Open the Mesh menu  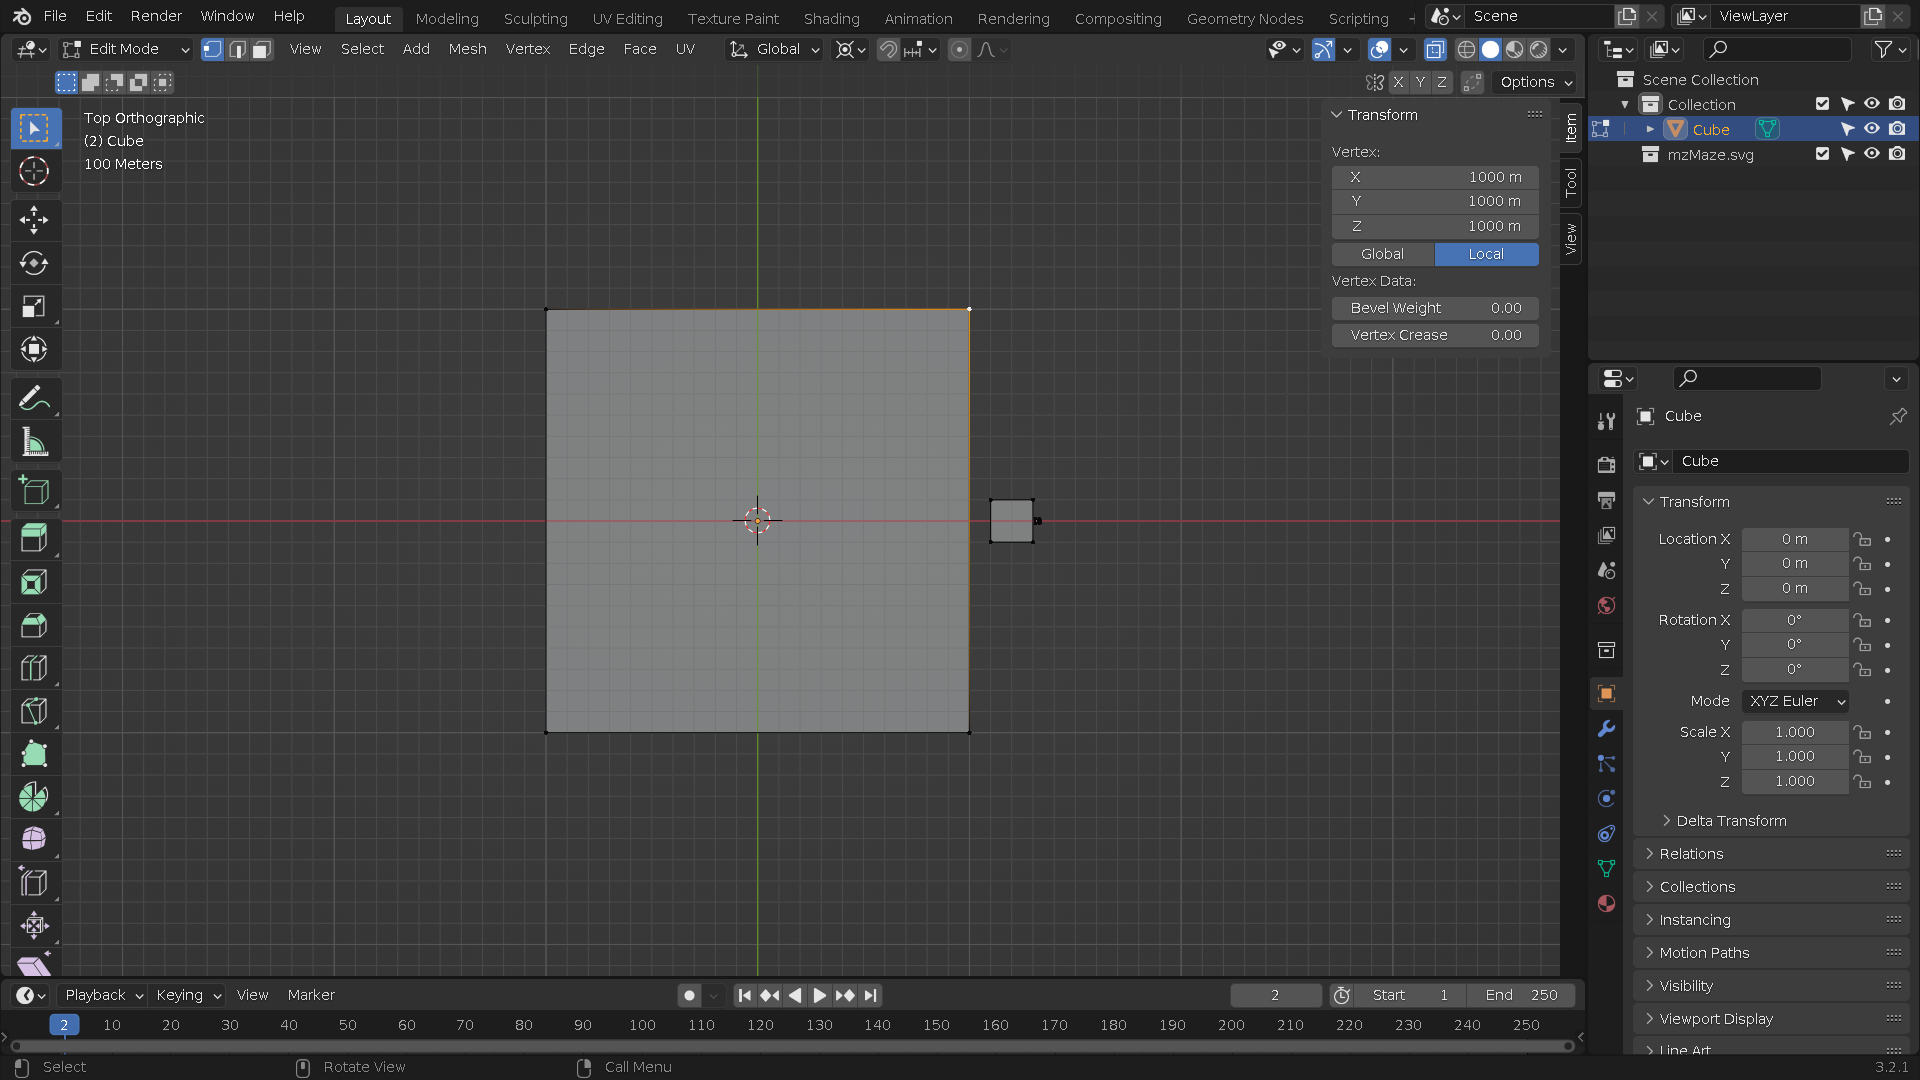pyautogui.click(x=467, y=49)
